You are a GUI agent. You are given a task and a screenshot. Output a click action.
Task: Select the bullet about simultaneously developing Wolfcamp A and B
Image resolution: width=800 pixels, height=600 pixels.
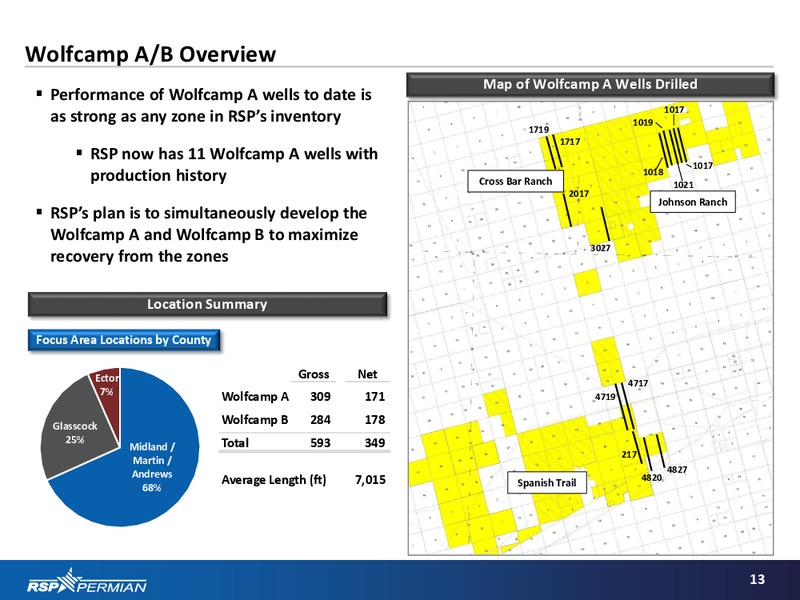click(209, 234)
